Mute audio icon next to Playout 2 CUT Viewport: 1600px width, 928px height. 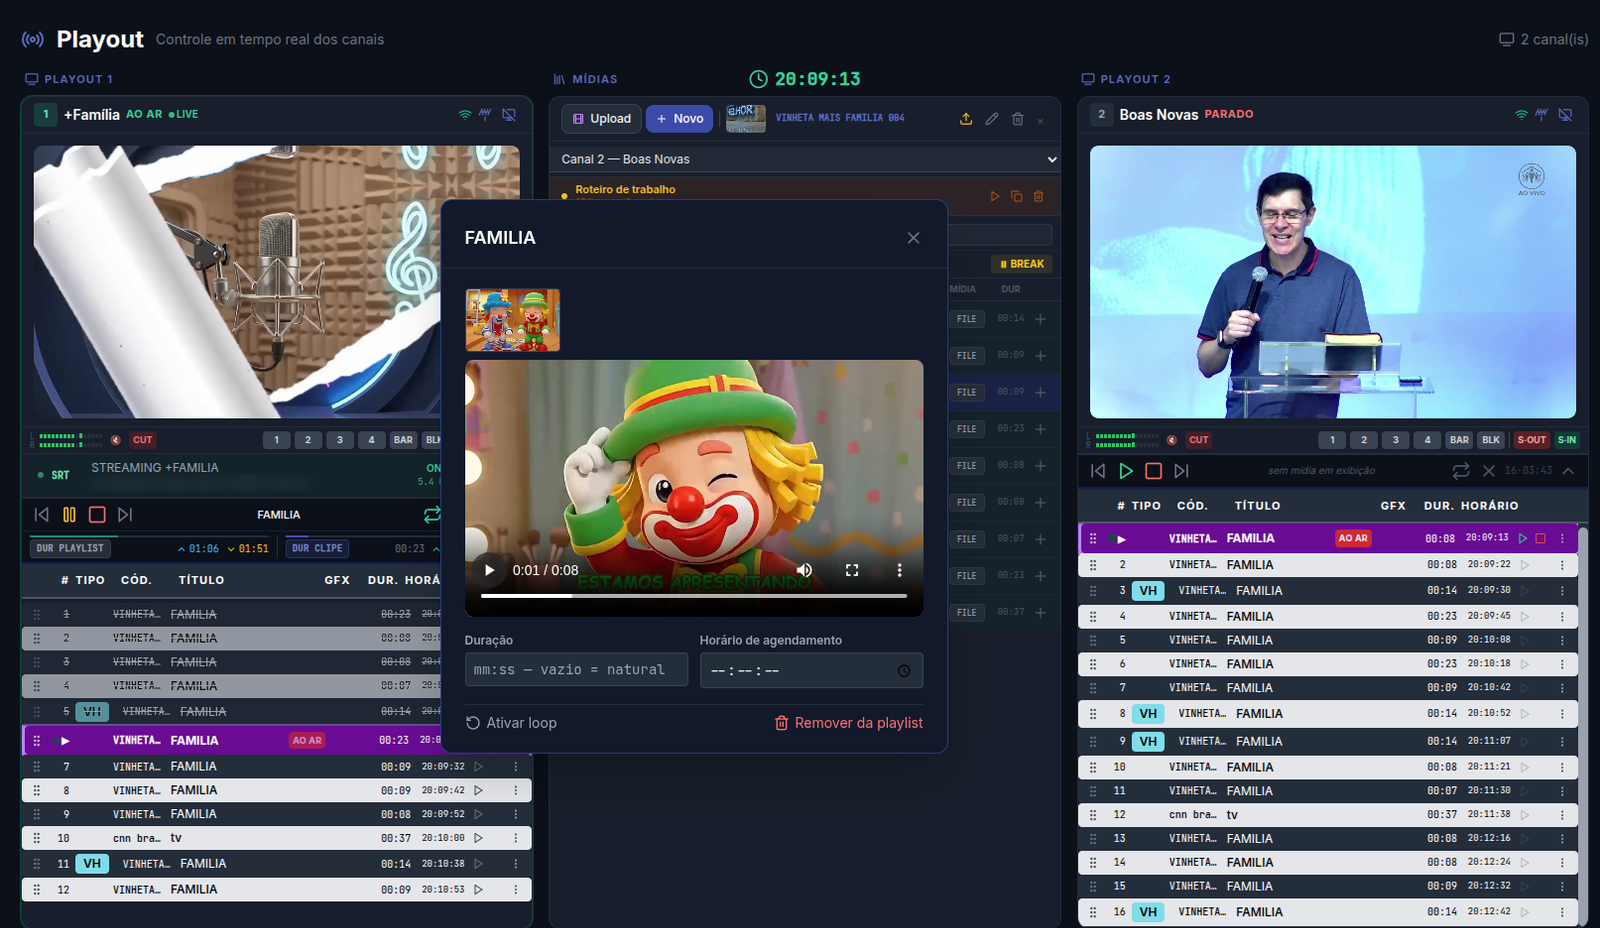click(x=1171, y=440)
